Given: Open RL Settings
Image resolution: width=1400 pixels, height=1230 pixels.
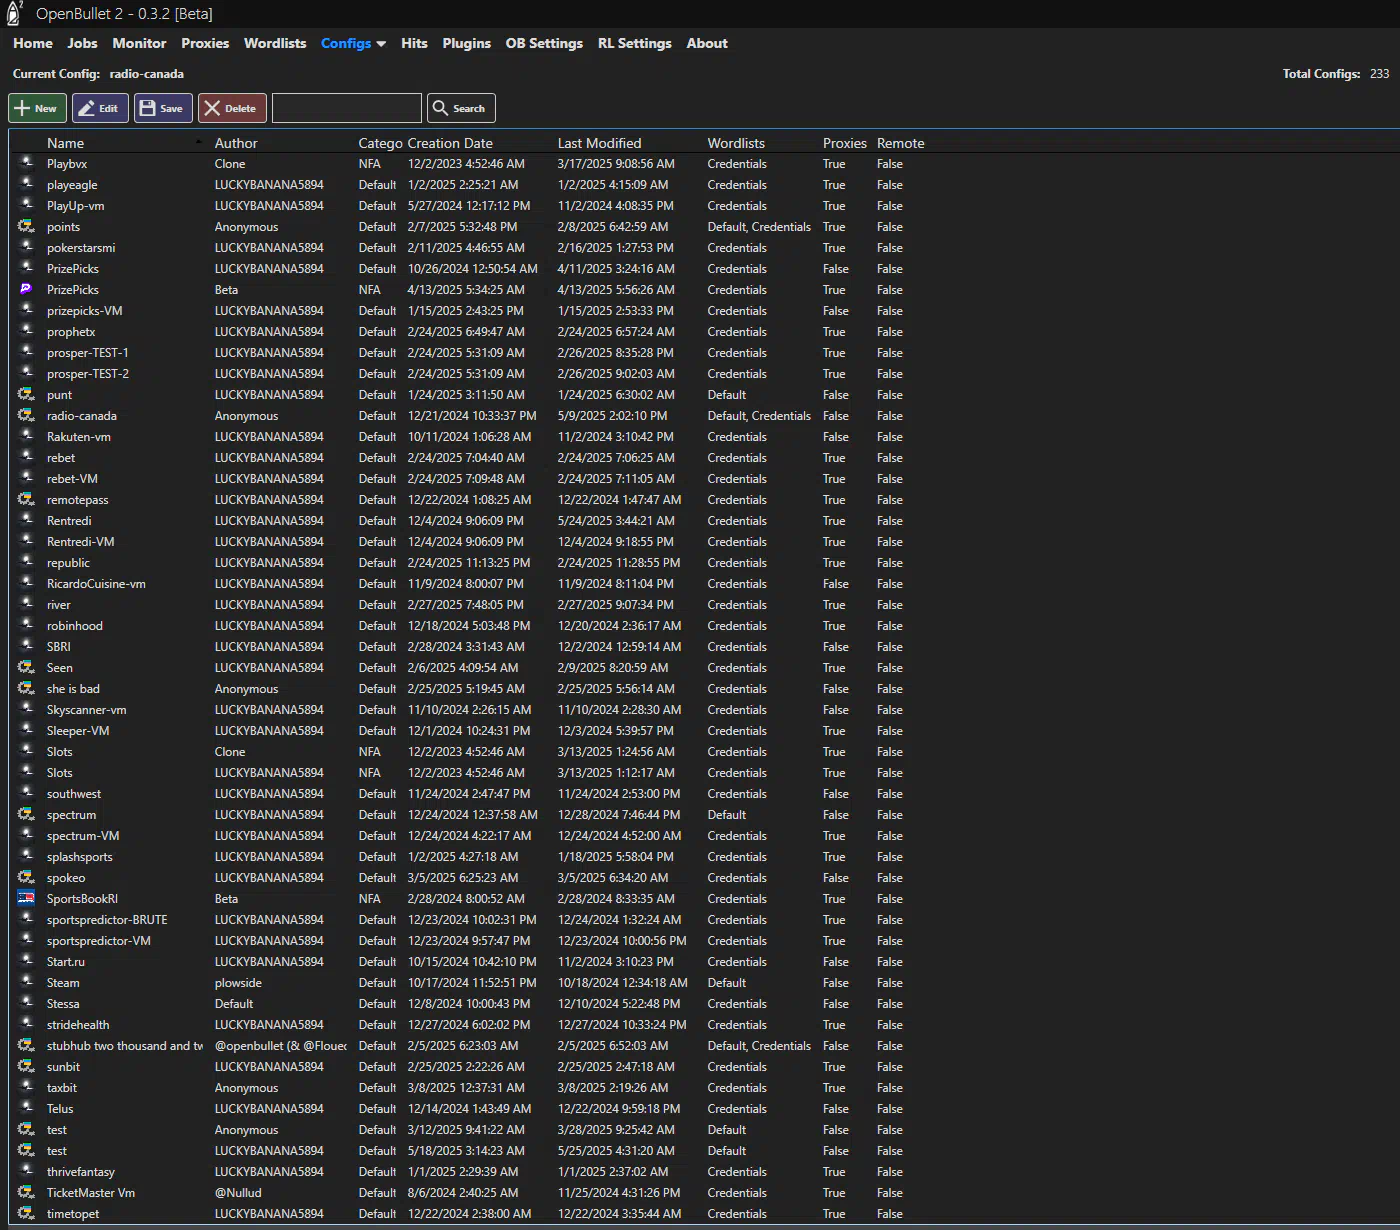Looking at the screenshot, I should (635, 43).
